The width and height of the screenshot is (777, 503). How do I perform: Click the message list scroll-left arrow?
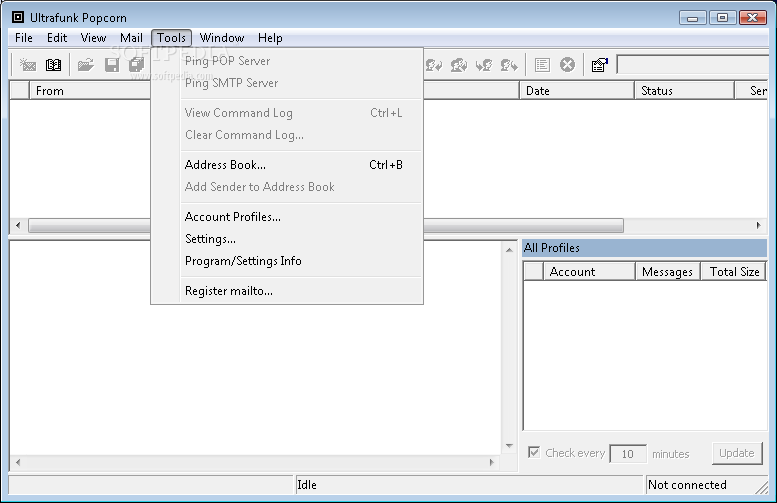pos(18,225)
